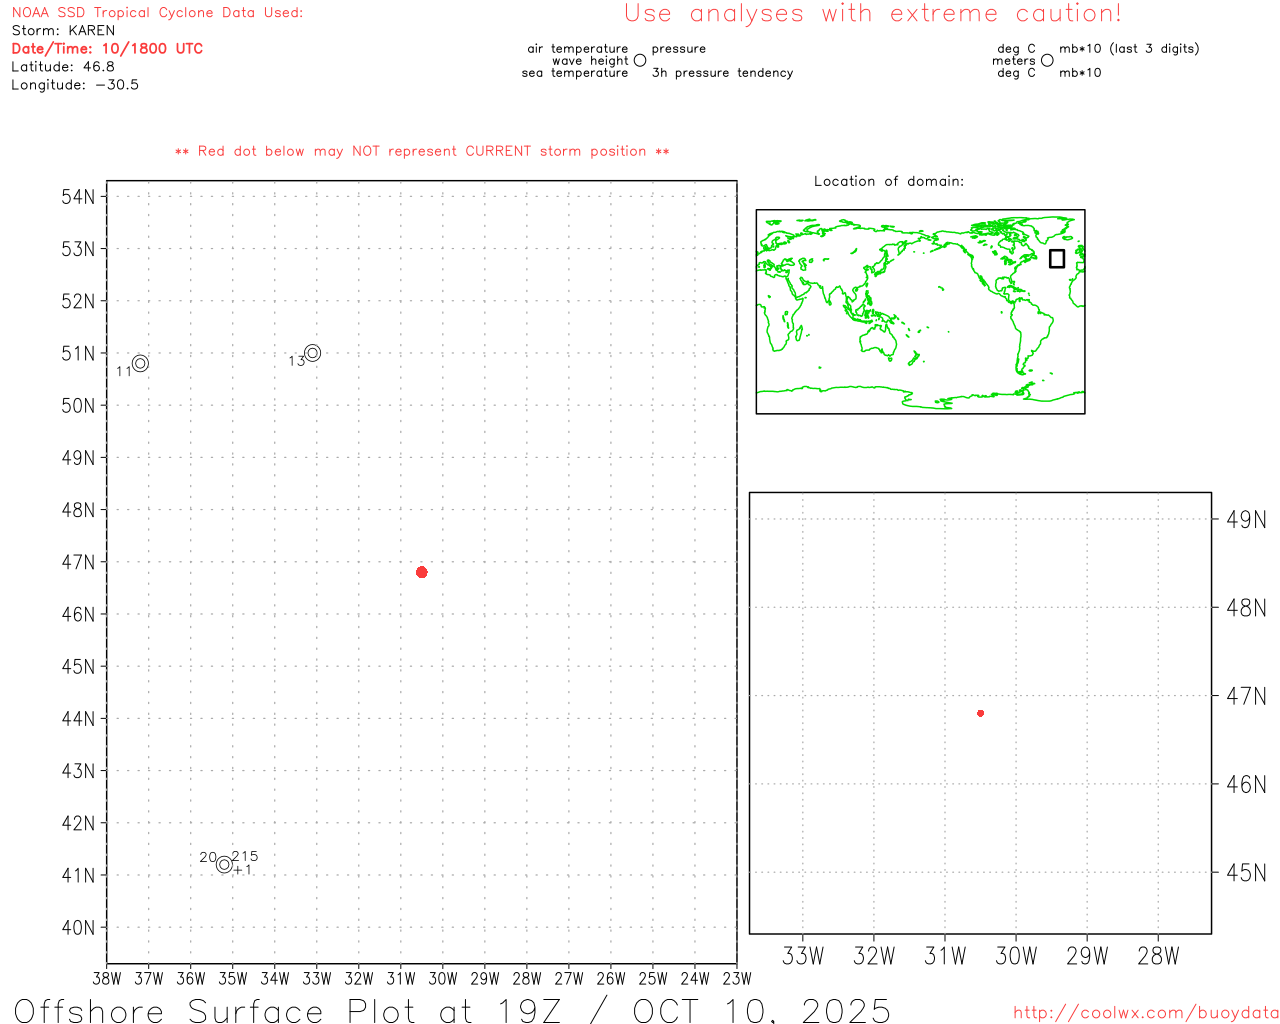Click the red dot disclaimer text above map
Image resolution: width=1280 pixels, height=1024 pixels.
[x=422, y=151]
